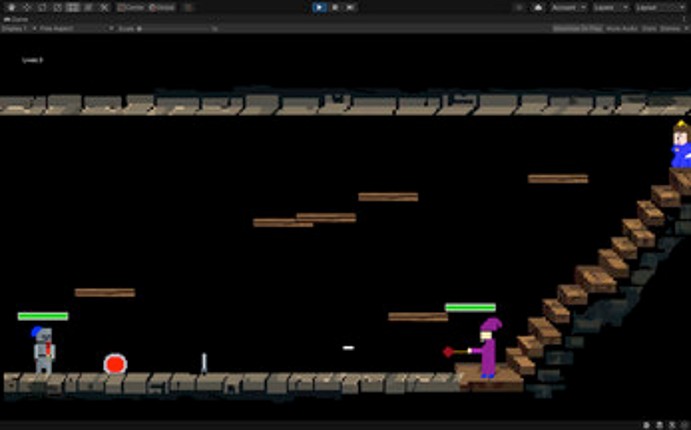Toggle Center pivot mode
The height and width of the screenshot is (430, 691).
(x=131, y=7)
